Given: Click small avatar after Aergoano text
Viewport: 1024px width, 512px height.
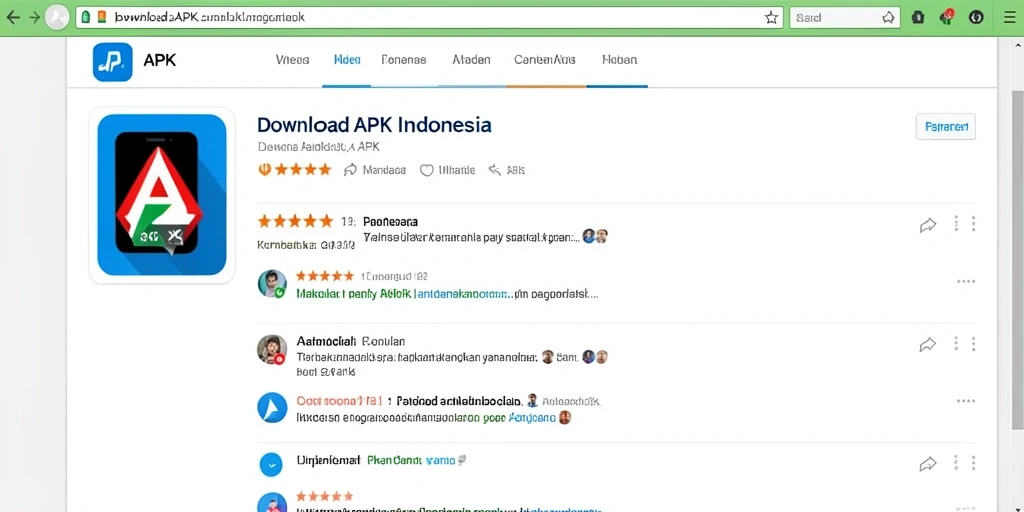Looking at the screenshot, I should coord(565,417).
